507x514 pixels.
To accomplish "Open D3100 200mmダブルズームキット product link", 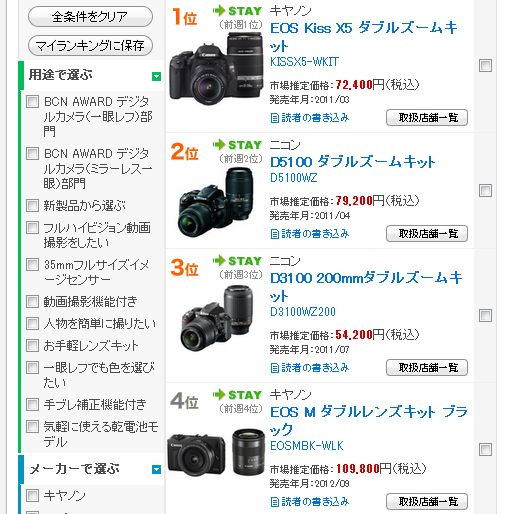I will [366, 287].
